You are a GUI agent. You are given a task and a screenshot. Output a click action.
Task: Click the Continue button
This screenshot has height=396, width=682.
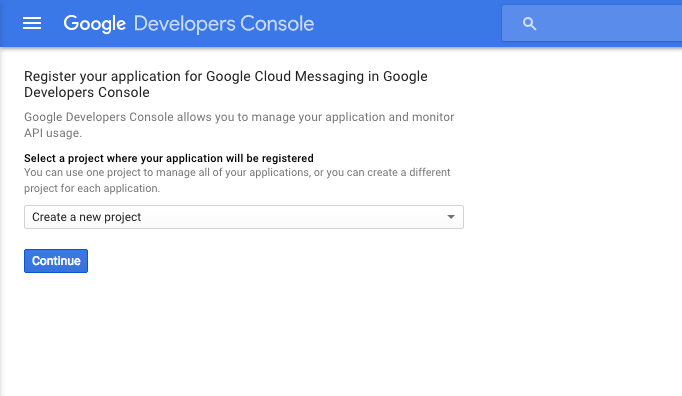click(56, 261)
